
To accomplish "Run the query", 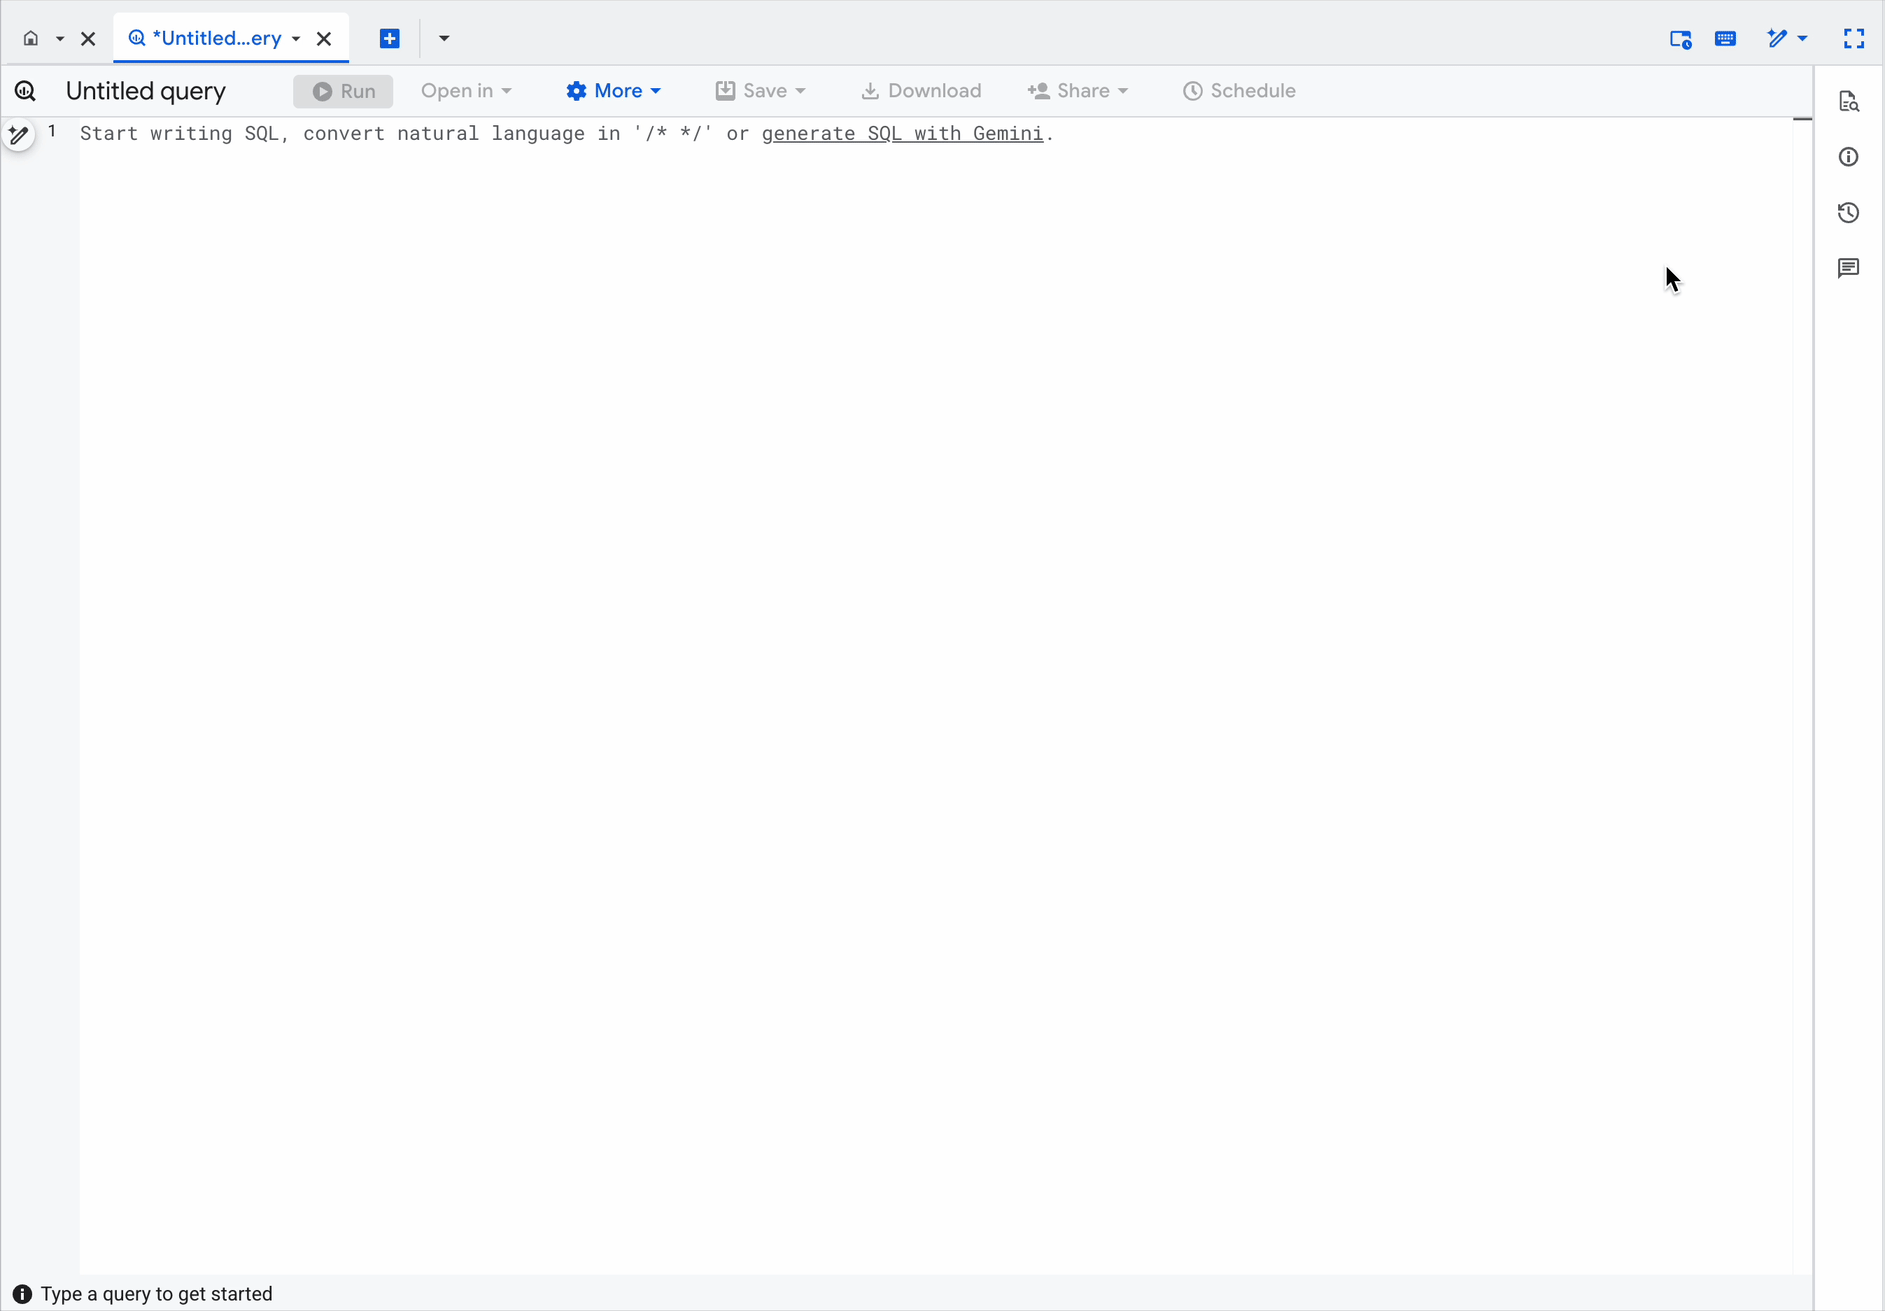I will 343,91.
